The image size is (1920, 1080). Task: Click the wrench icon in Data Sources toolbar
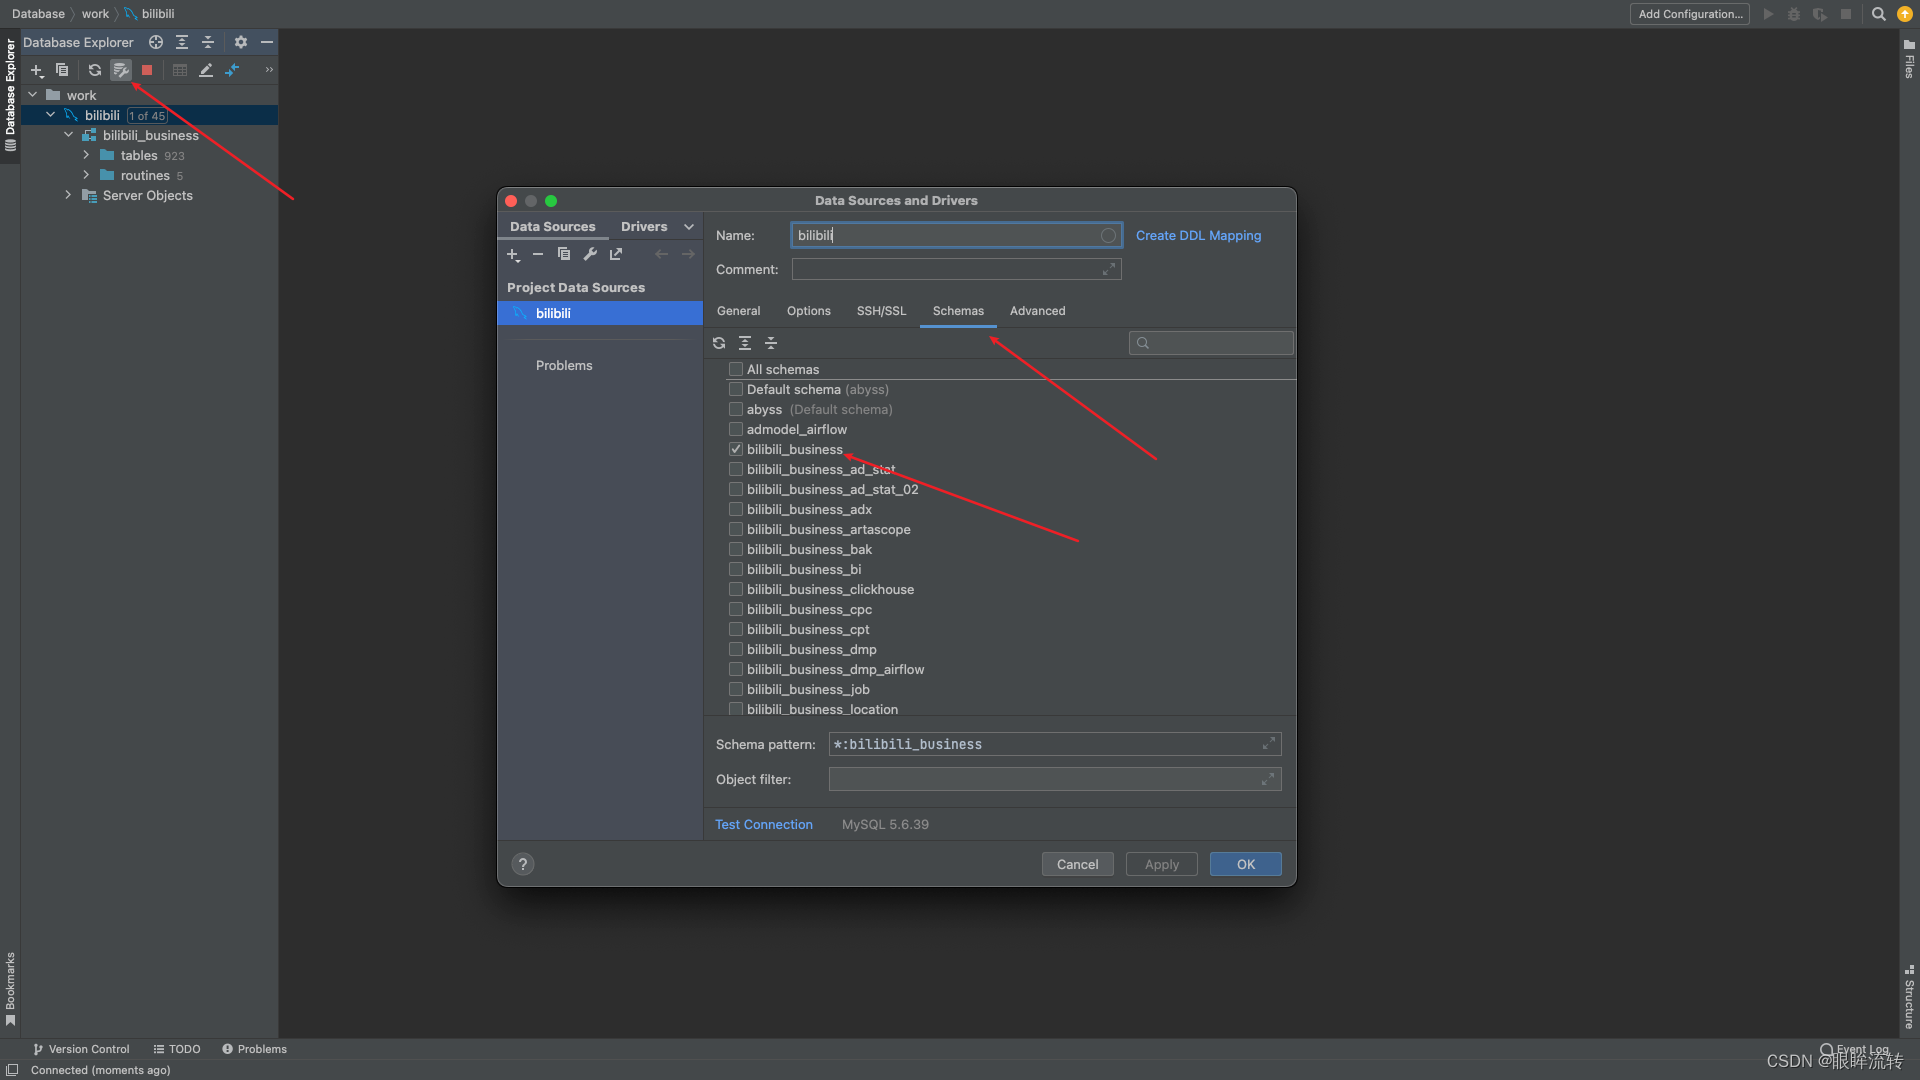[590, 254]
